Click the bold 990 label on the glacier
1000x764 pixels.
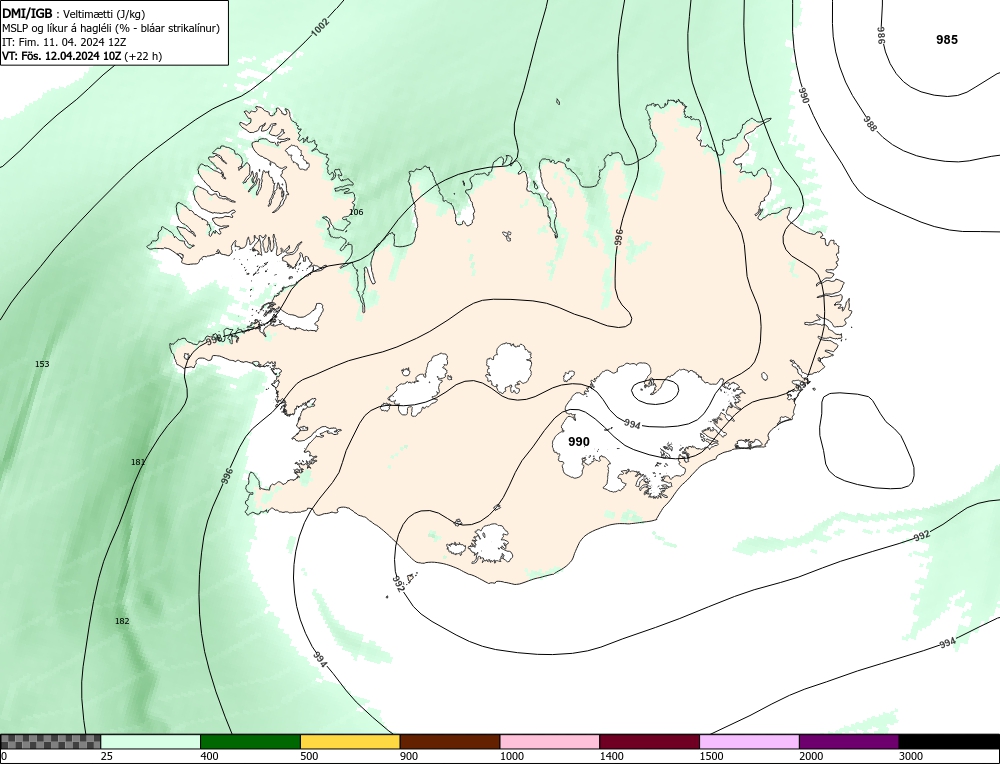pos(579,442)
